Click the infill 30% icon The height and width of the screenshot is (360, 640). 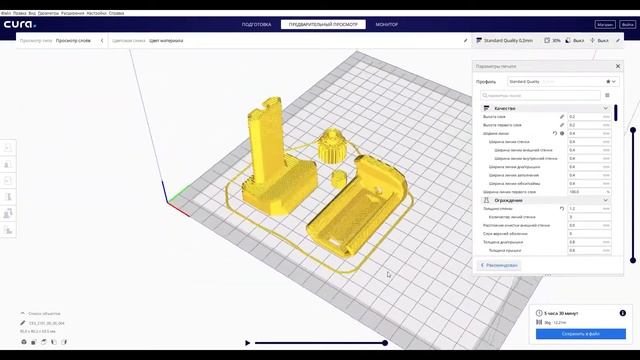[x=547, y=40]
